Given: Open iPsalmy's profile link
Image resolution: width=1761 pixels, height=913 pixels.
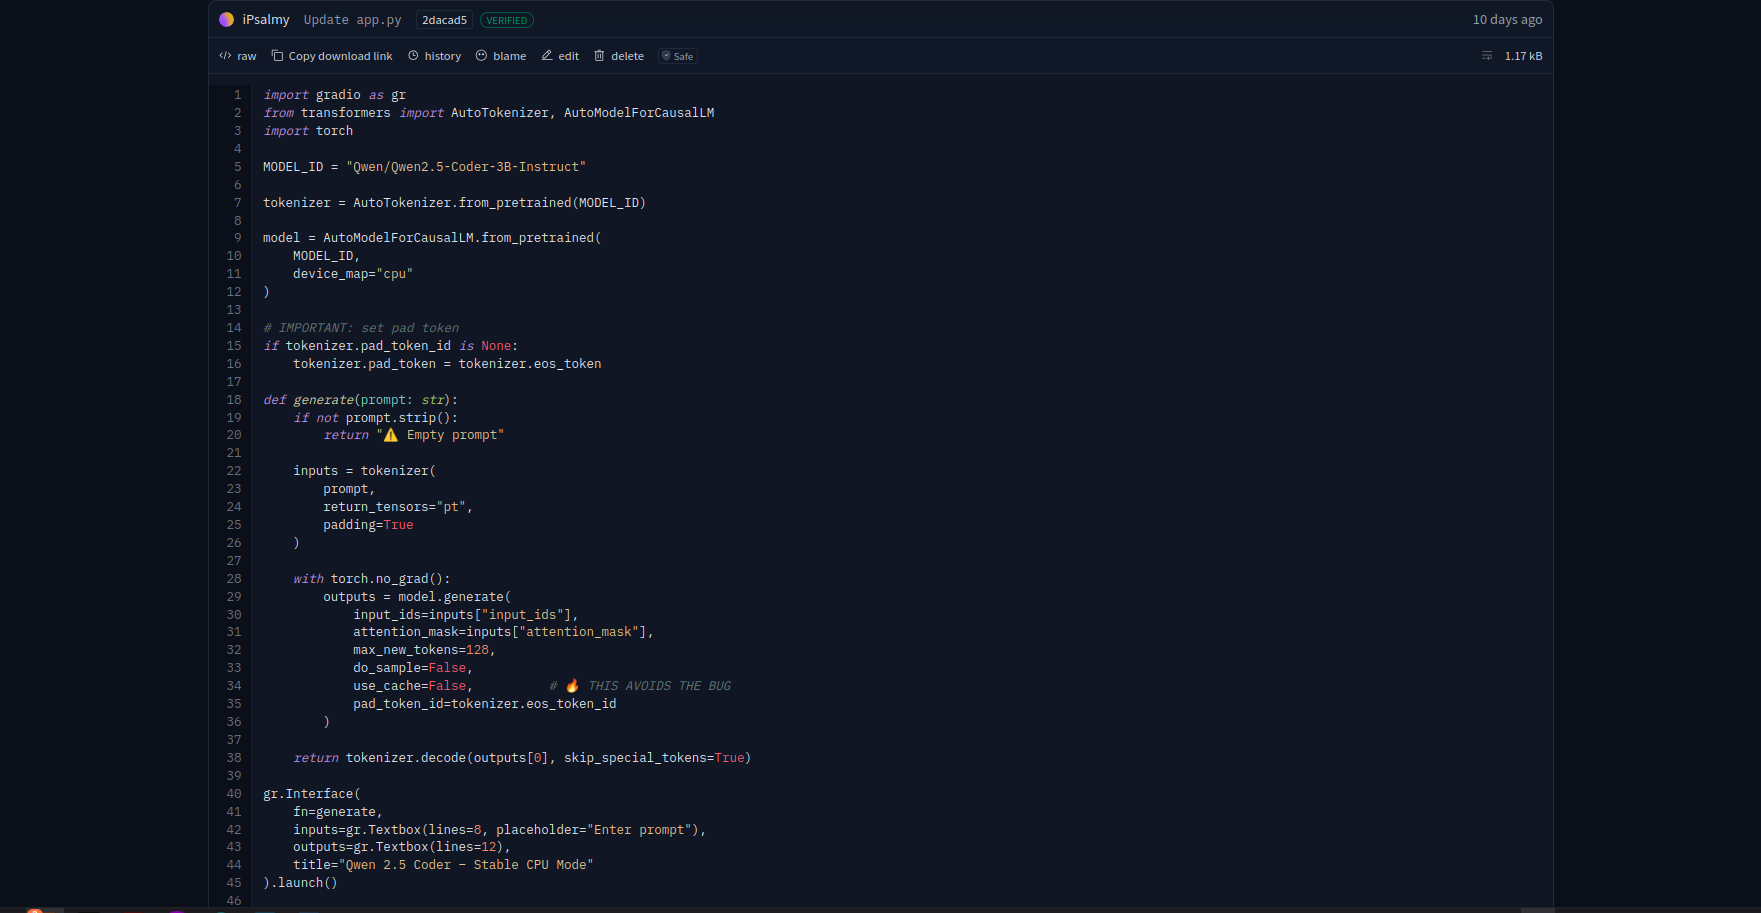Looking at the screenshot, I should 266,20.
